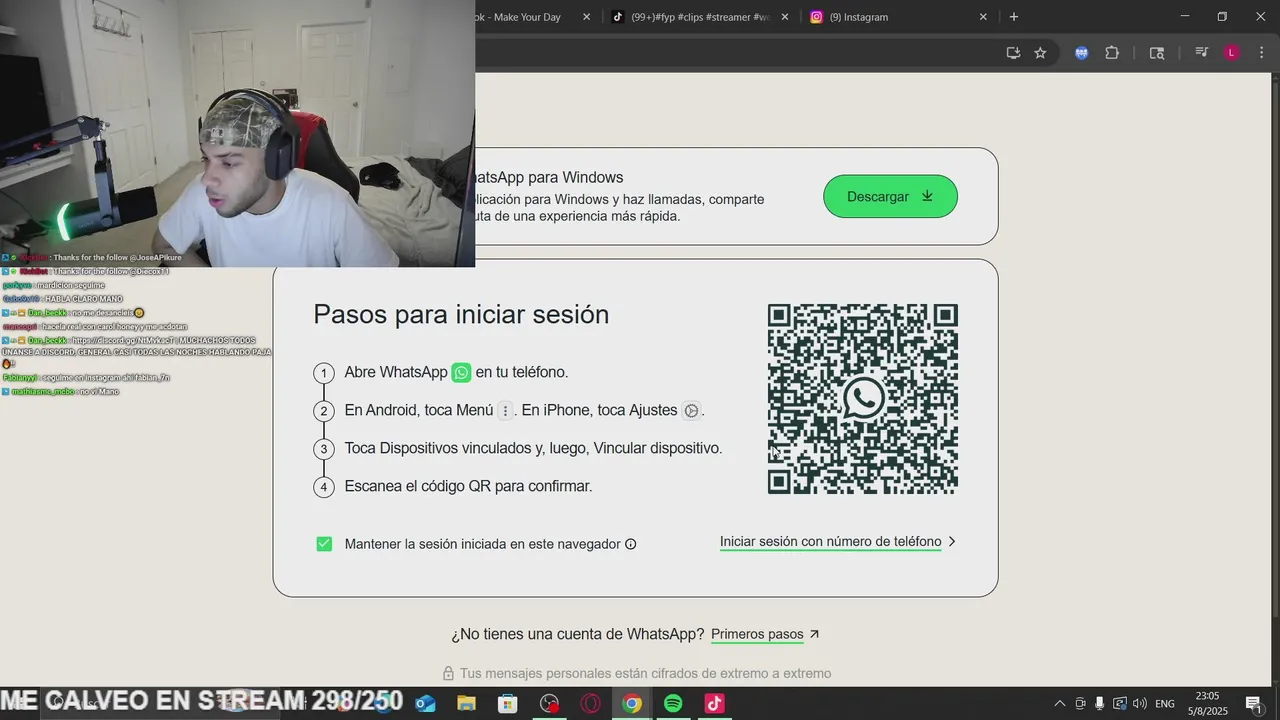Open Microsoft Store from the taskbar
The image size is (1280, 720).
click(508, 704)
